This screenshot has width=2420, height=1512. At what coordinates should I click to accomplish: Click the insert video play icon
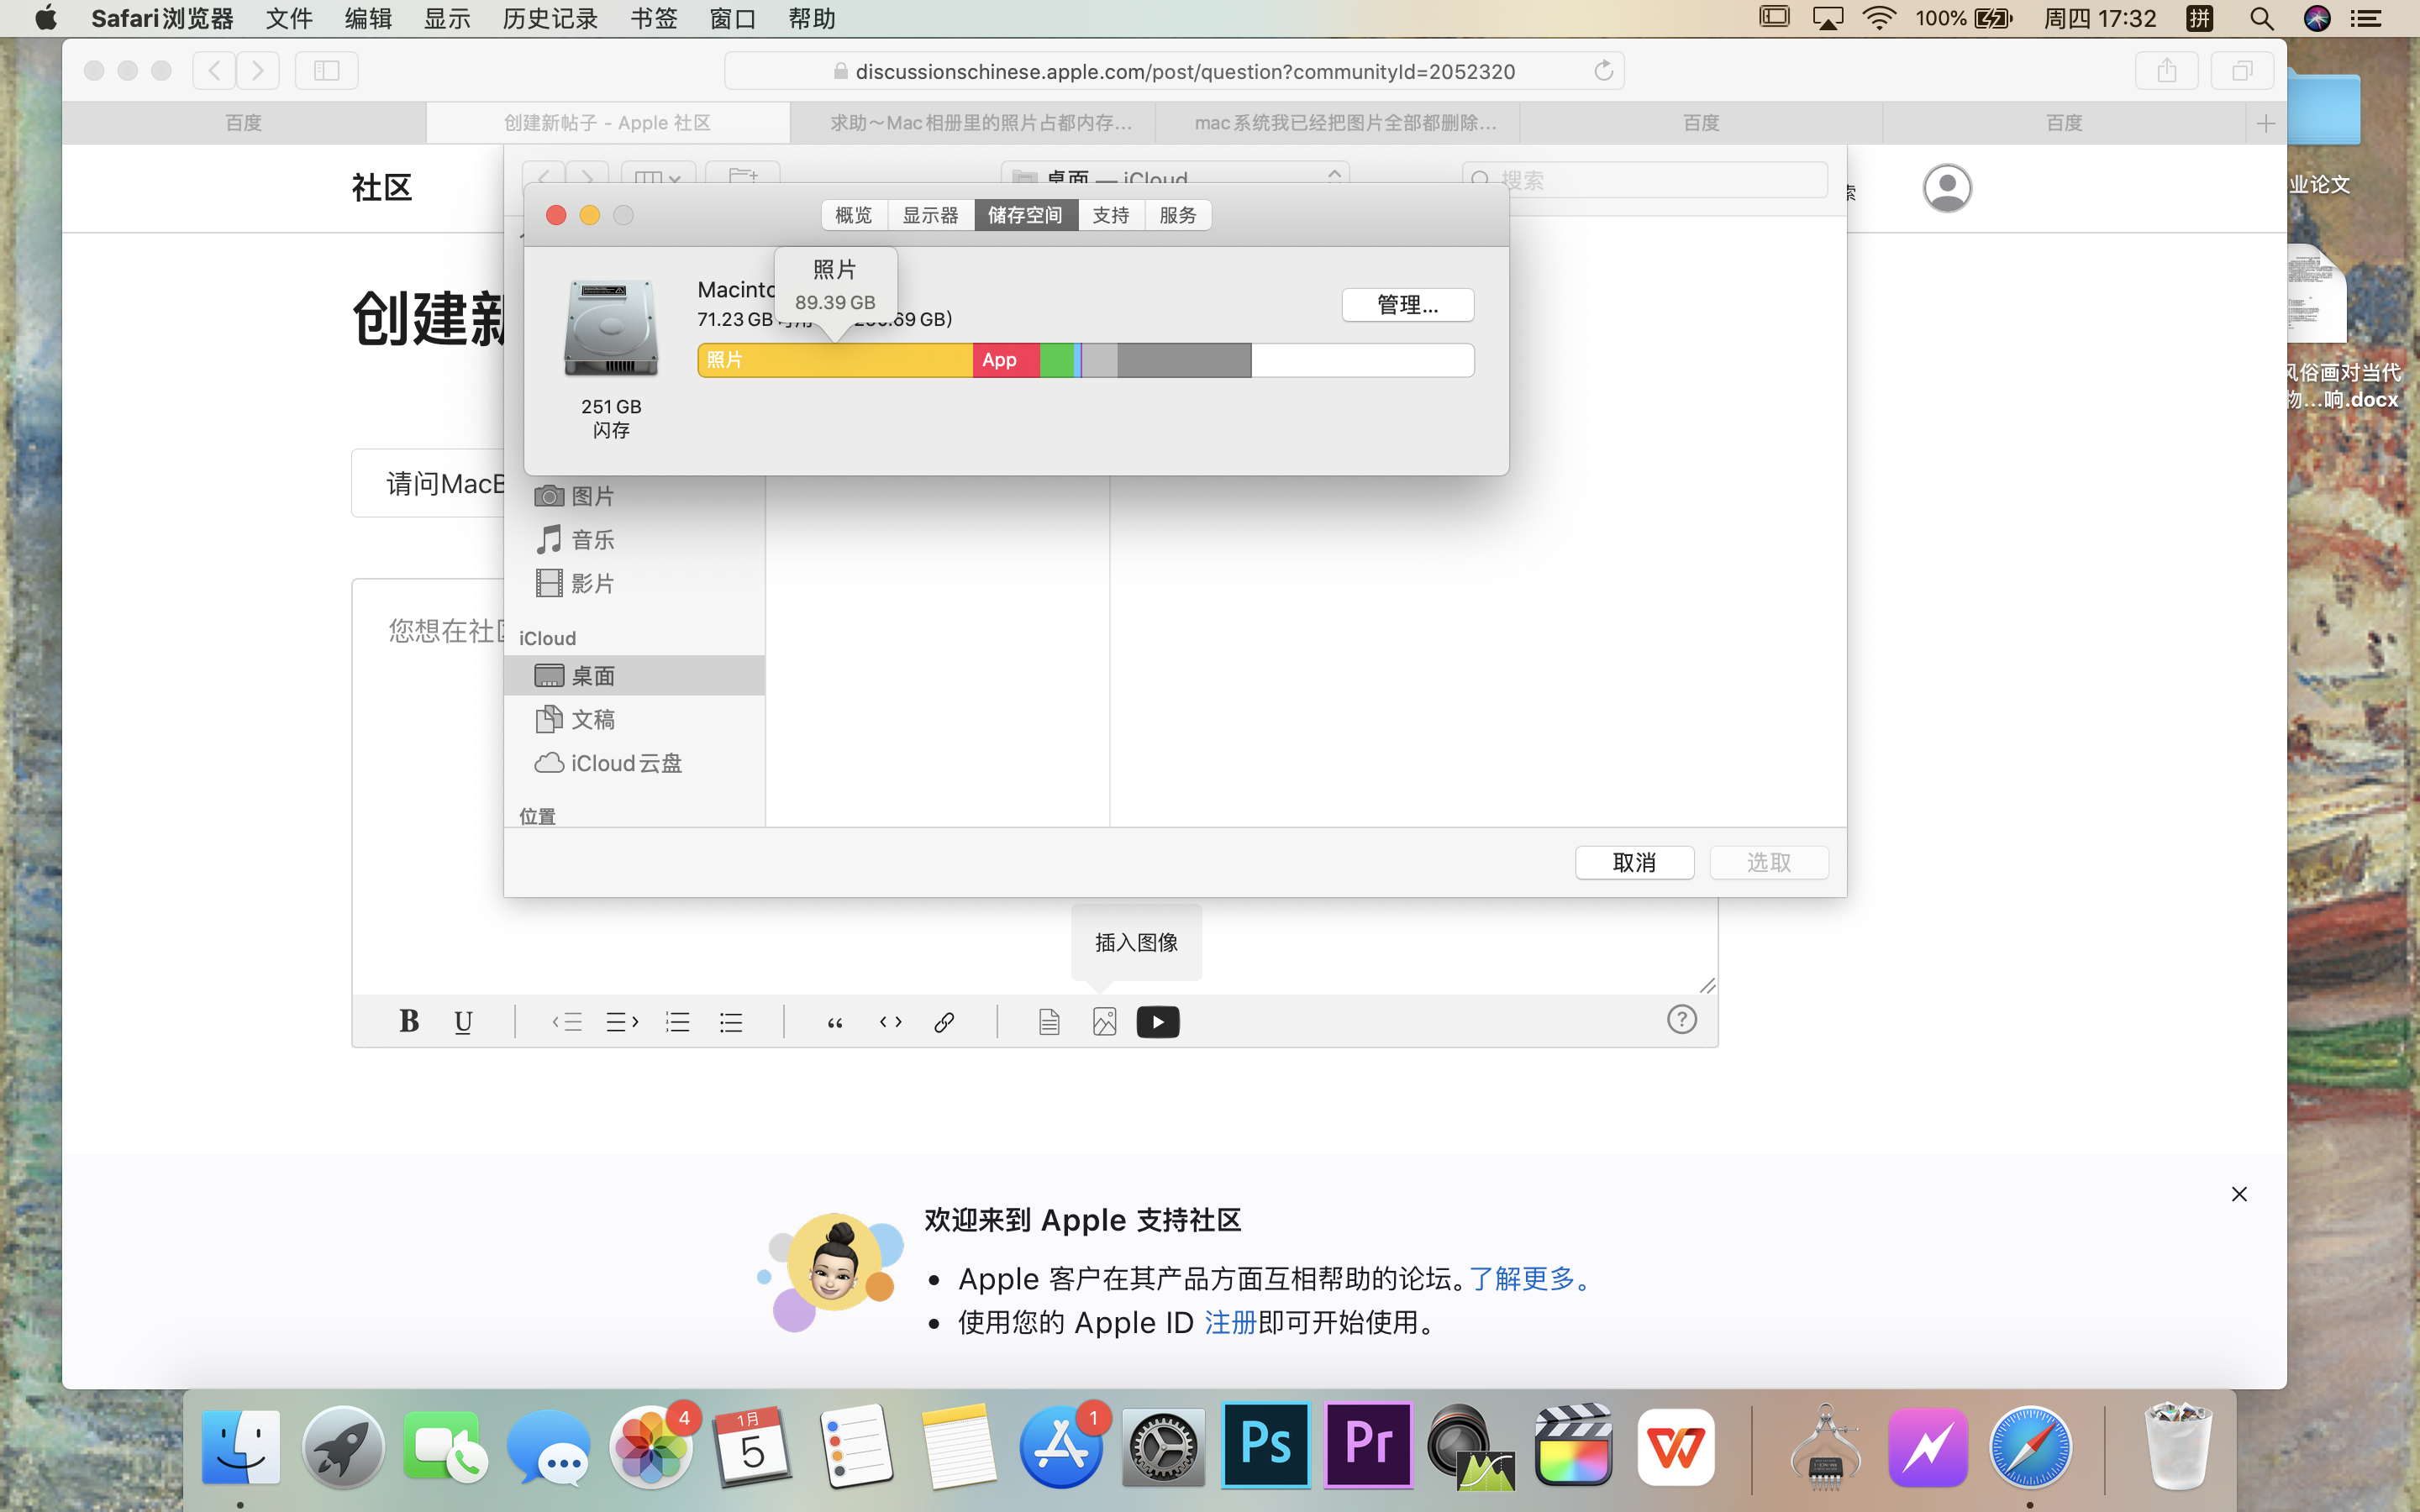point(1157,1021)
